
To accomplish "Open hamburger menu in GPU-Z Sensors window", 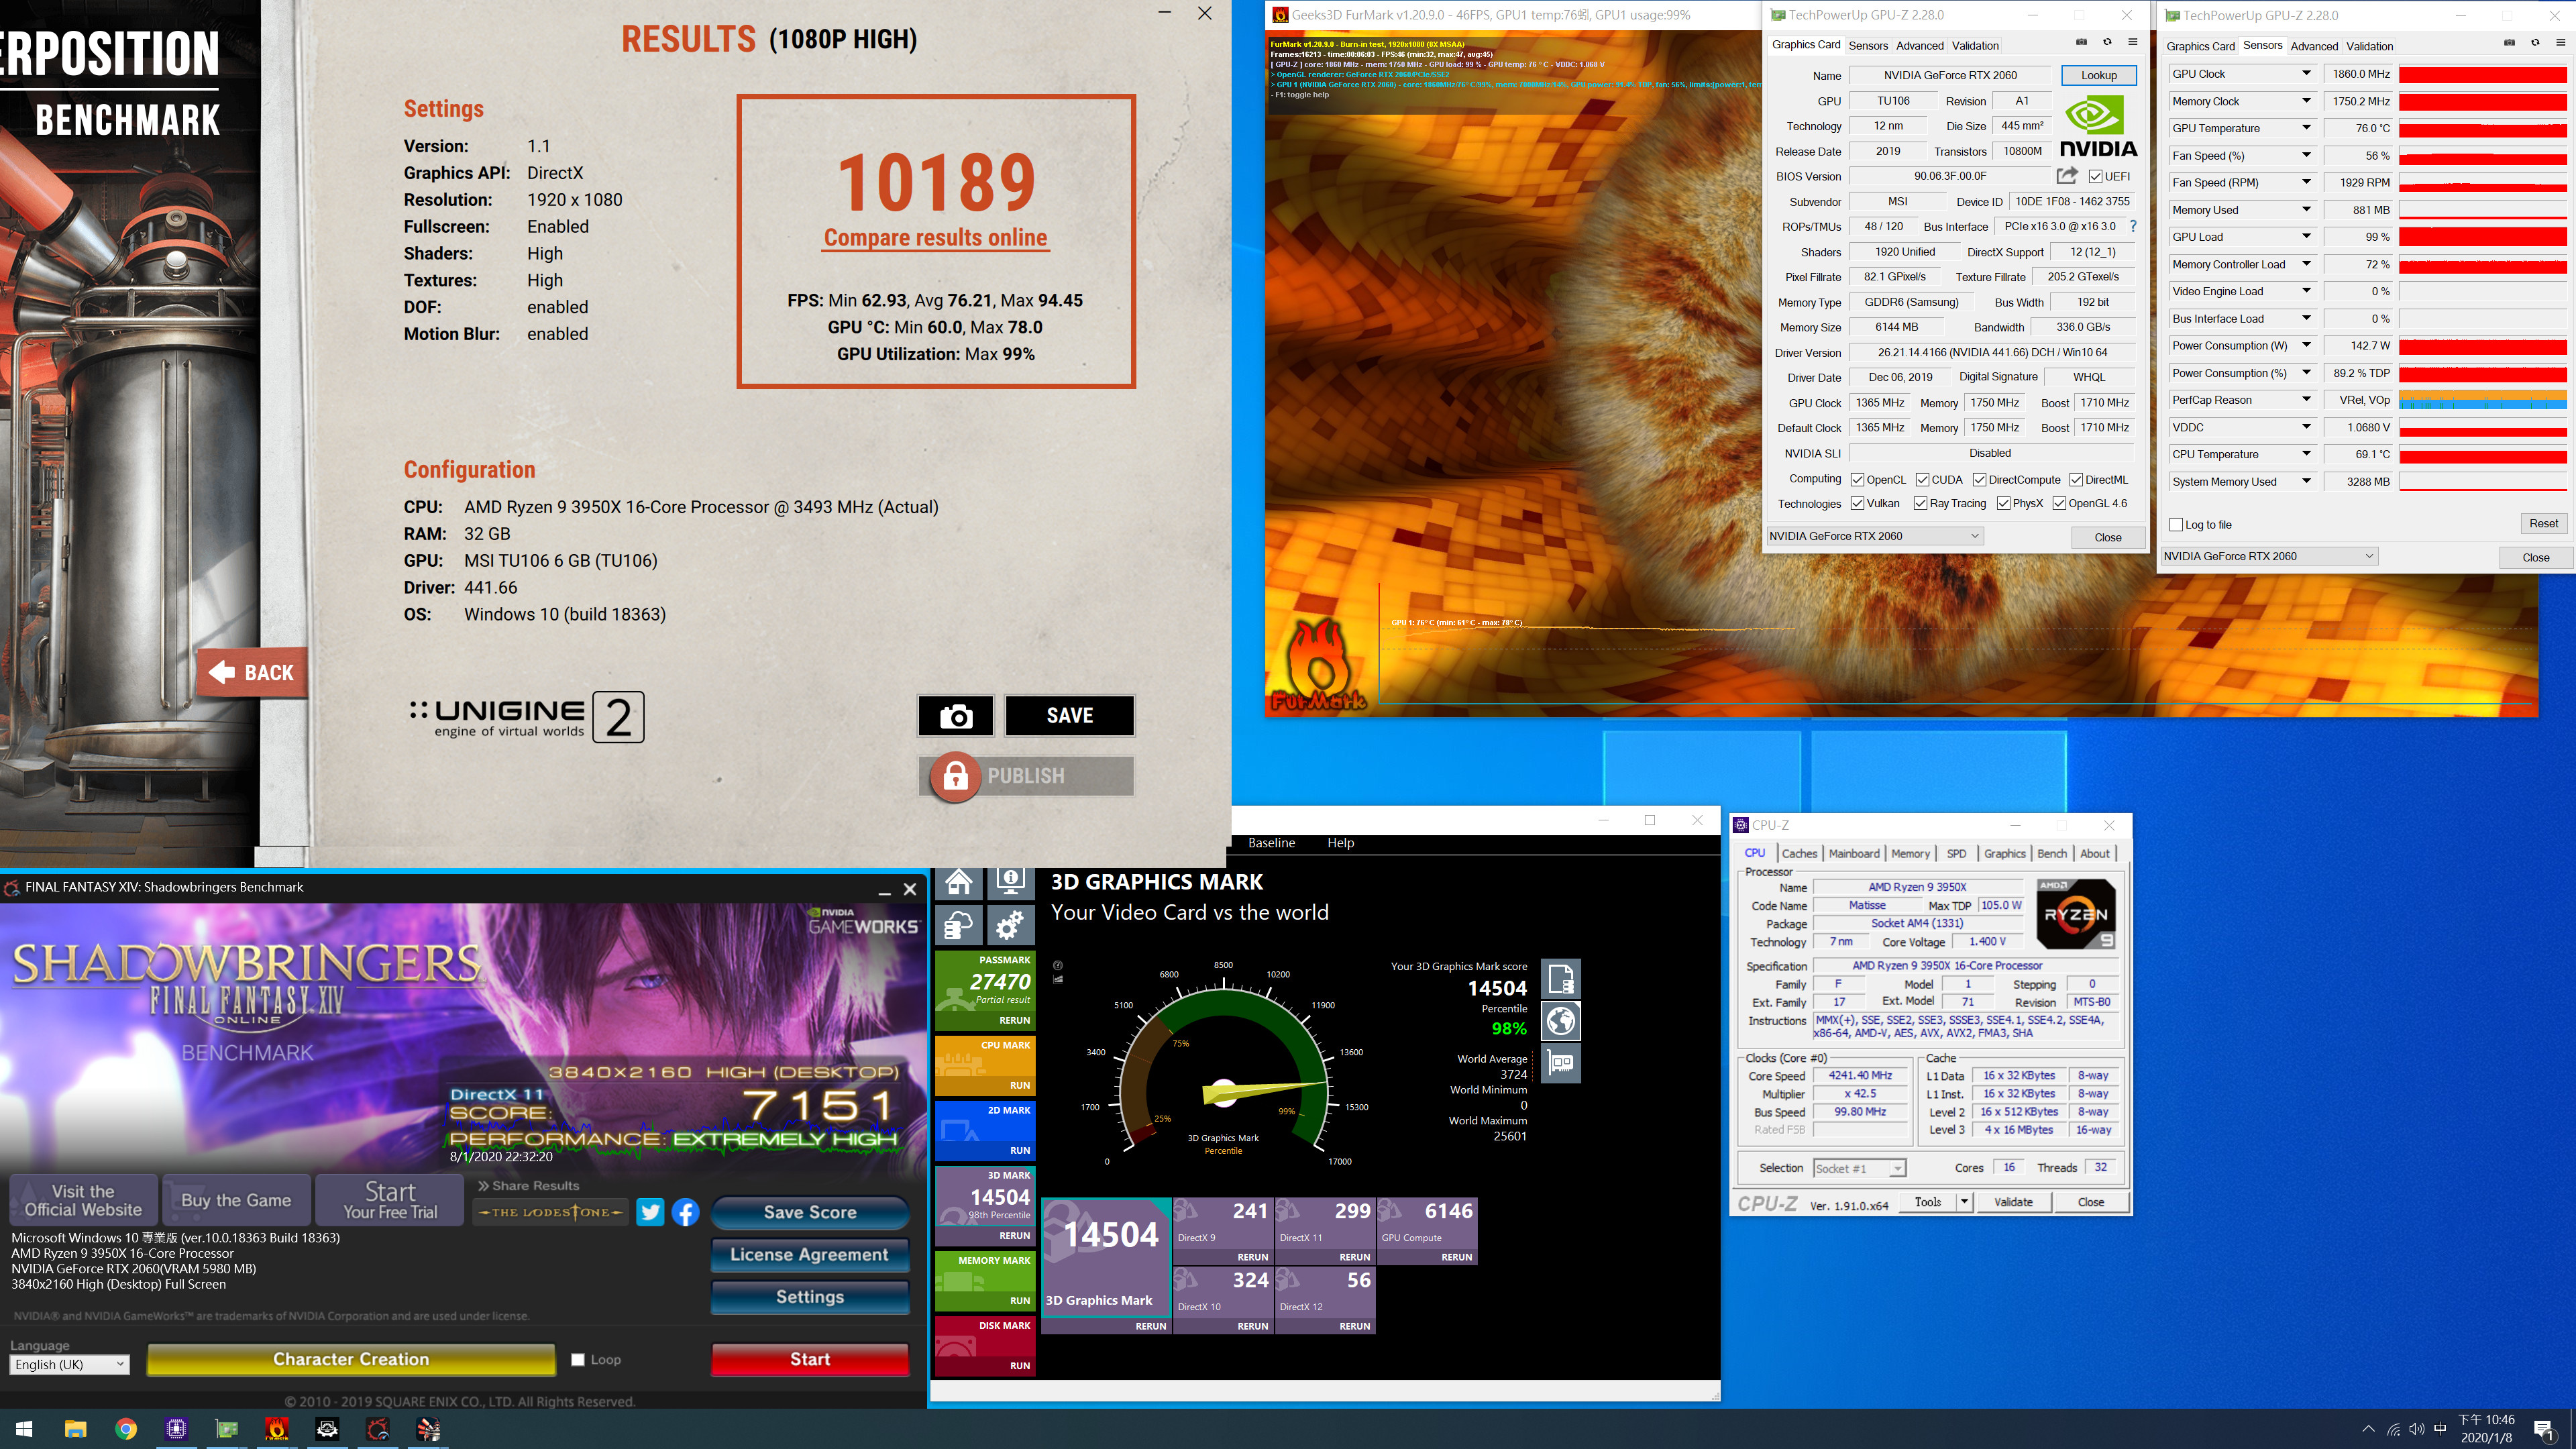I will coord(2560,43).
